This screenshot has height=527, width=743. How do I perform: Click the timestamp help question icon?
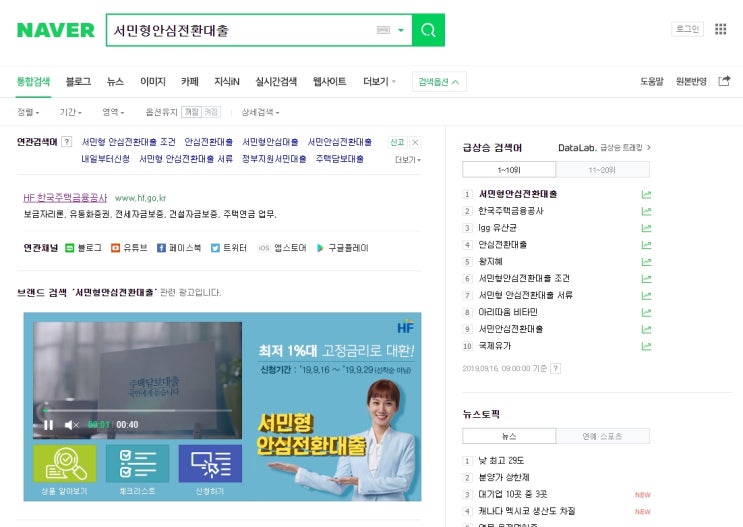[x=556, y=368]
